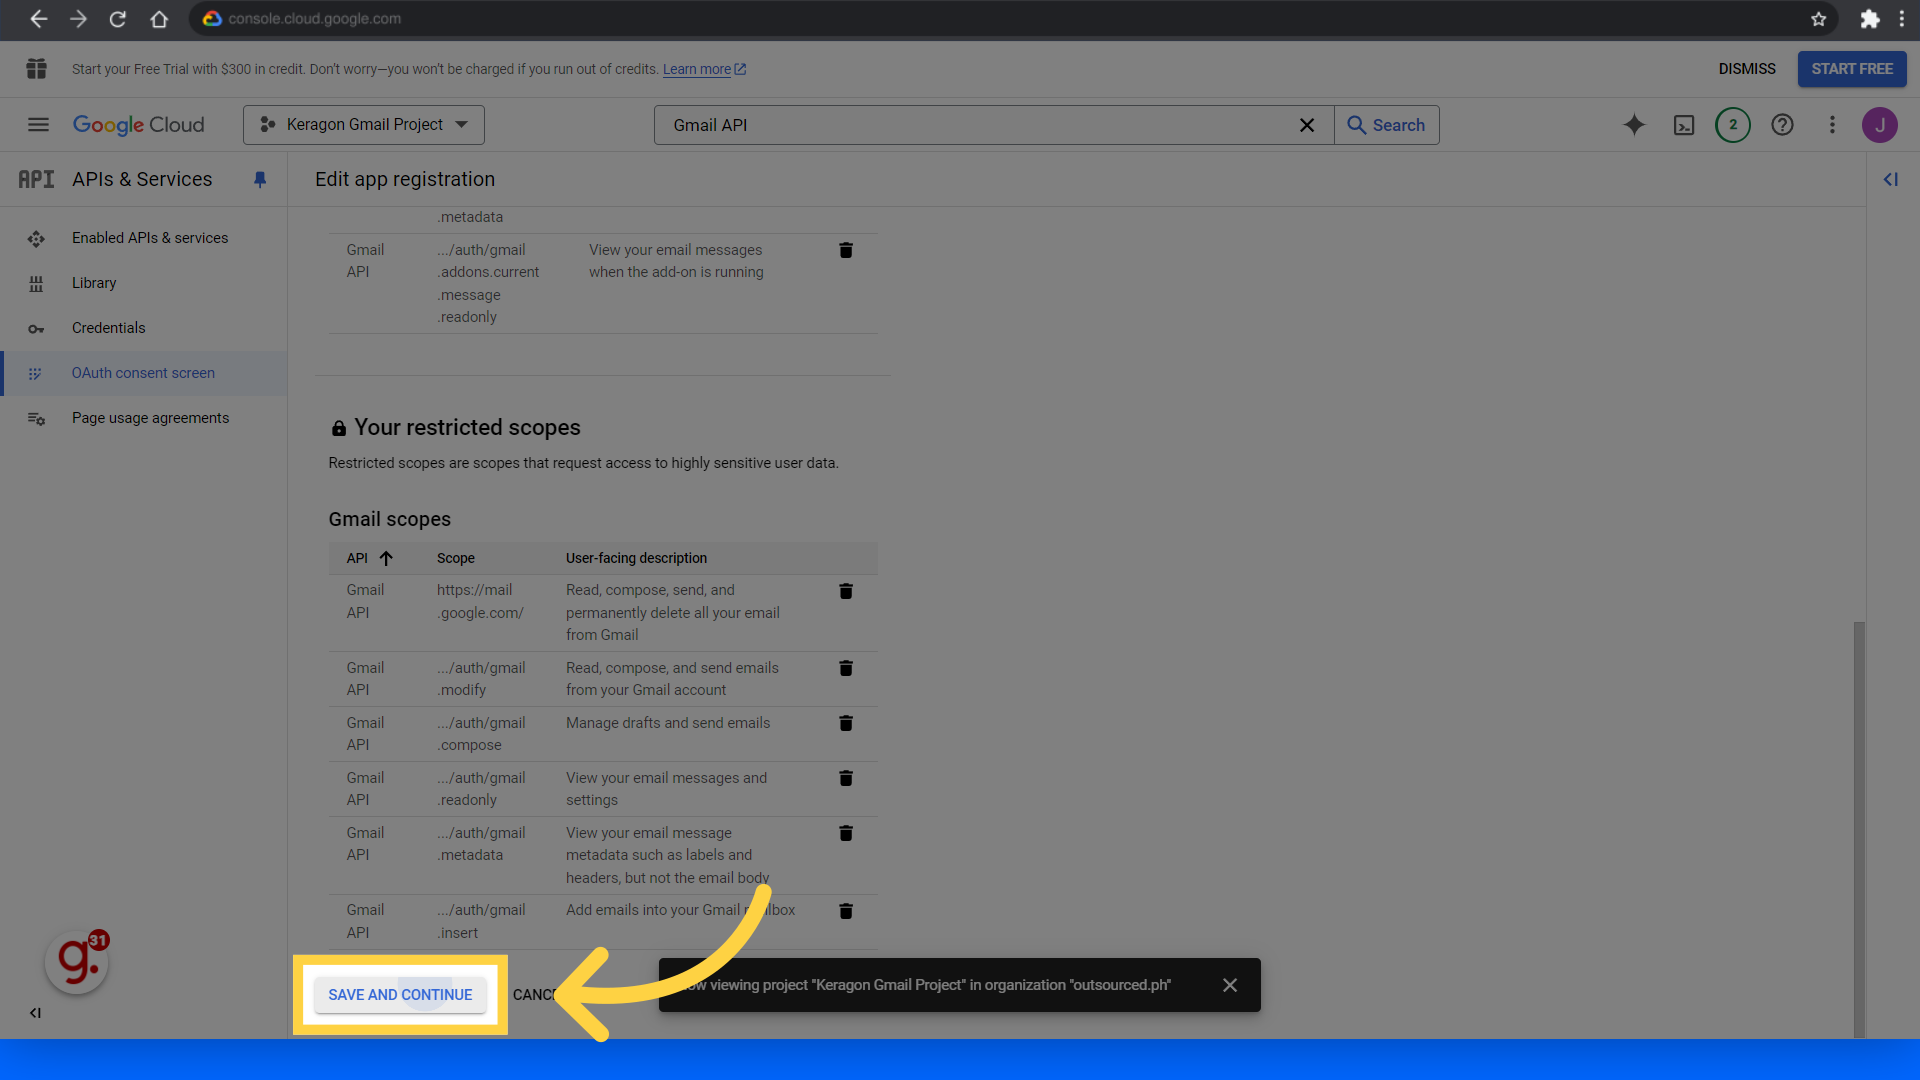Go forward in browser history
This screenshot has width=1920, height=1080.
click(x=78, y=19)
